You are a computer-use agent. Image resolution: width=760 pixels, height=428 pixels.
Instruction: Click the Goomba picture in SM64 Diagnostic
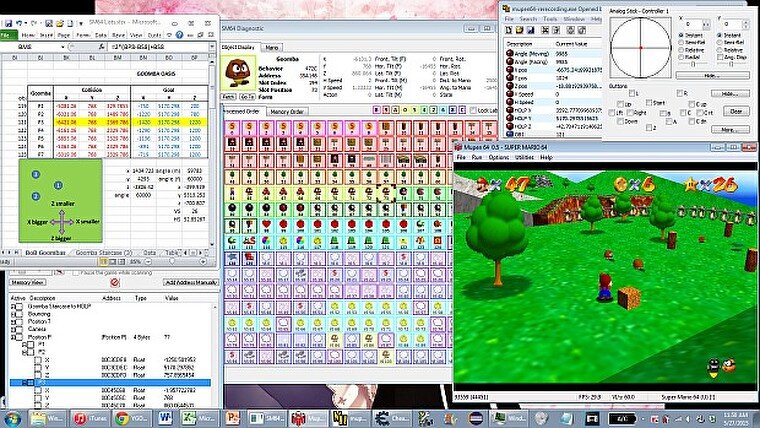coord(238,73)
